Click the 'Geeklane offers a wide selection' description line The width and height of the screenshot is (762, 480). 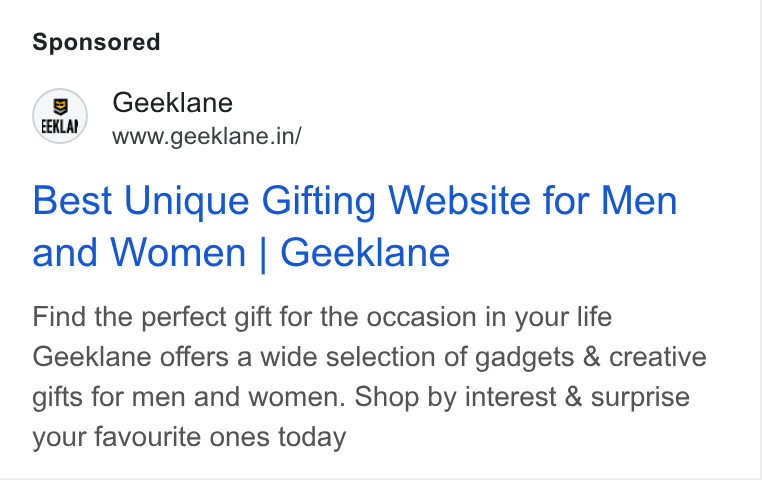[x=369, y=358]
